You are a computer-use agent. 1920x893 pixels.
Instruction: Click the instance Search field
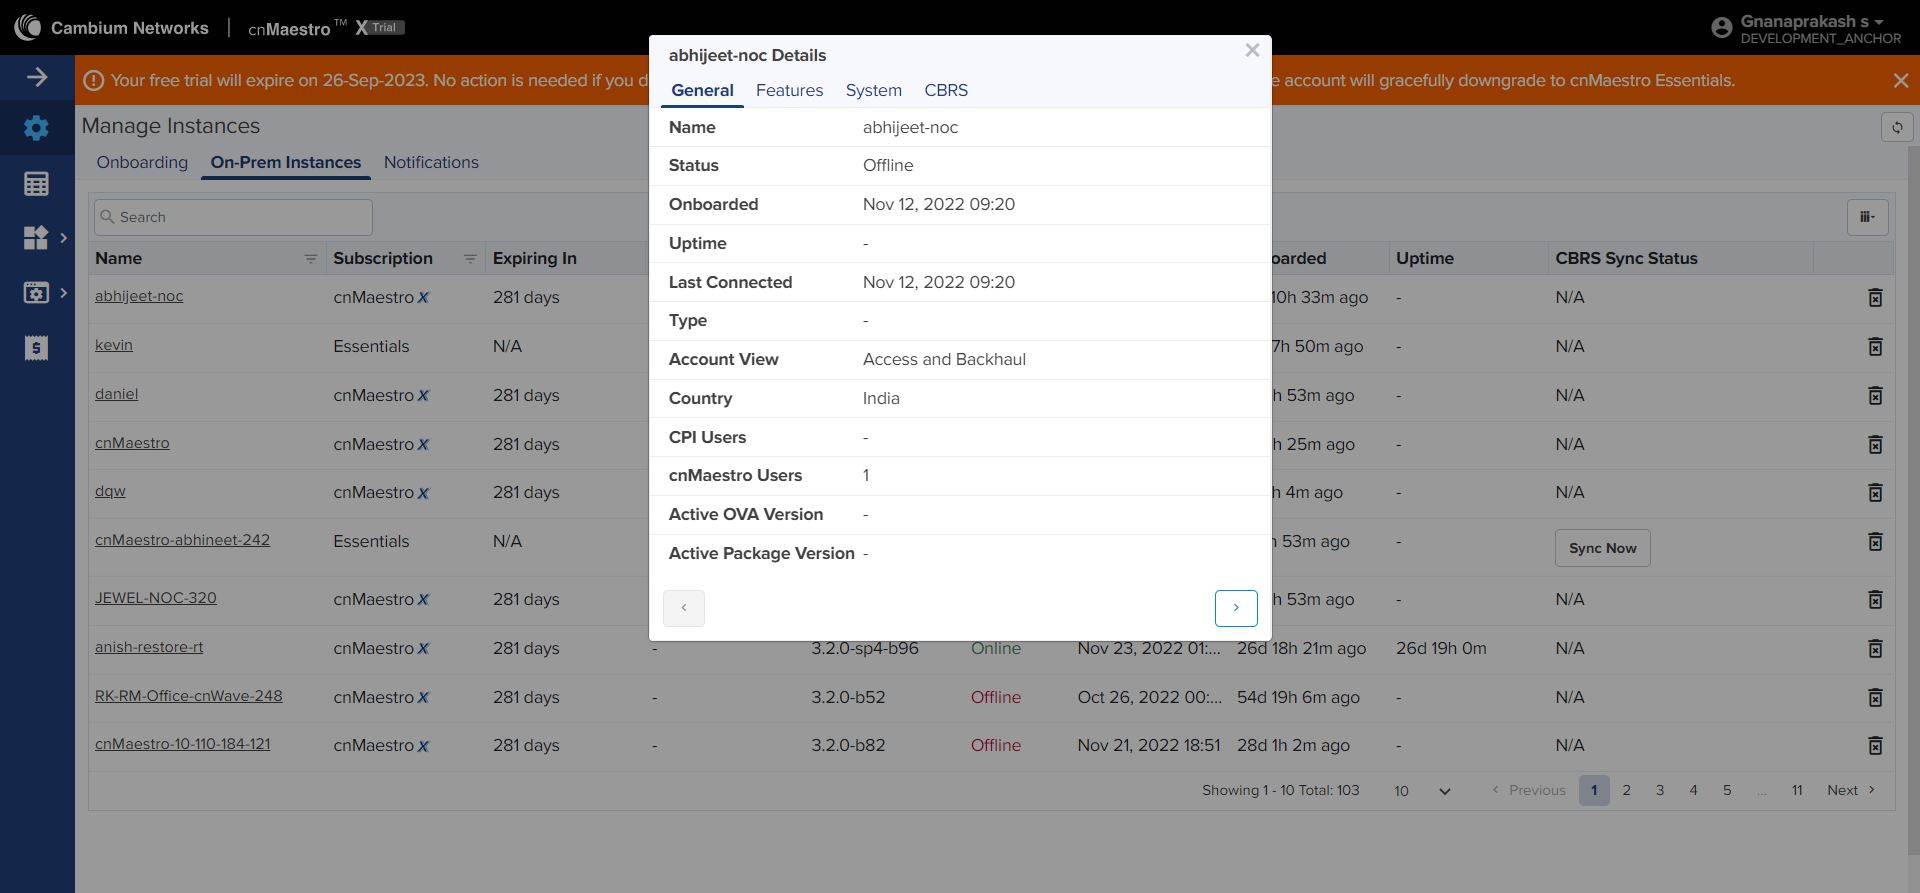233,217
